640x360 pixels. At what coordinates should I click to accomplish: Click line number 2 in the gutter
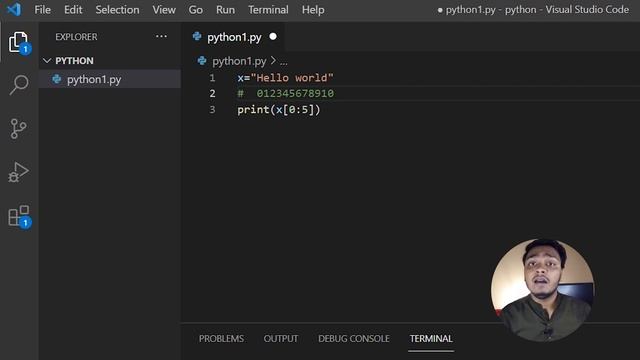(x=212, y=93)
